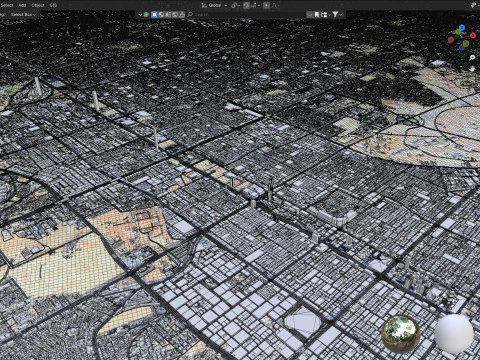This screenshot has width=480, height=360.
Task: Click the icon in the top-right corner
Action: click(x=474, y=5)
